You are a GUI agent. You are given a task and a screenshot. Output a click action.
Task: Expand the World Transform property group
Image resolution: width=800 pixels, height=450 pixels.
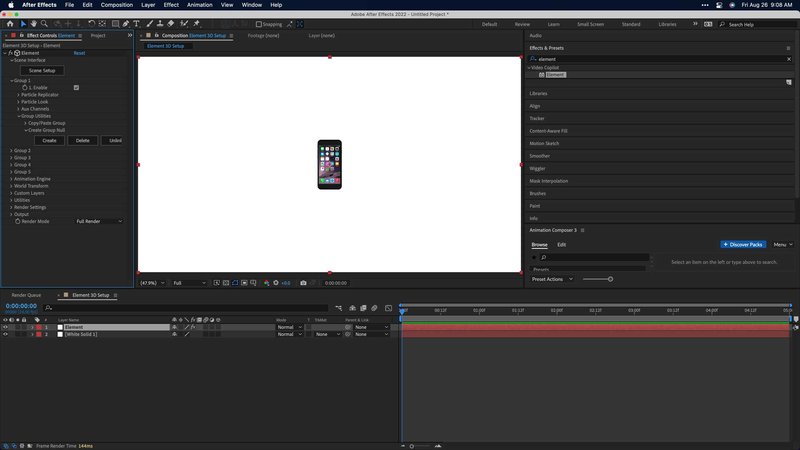click(x=11, y=186)
